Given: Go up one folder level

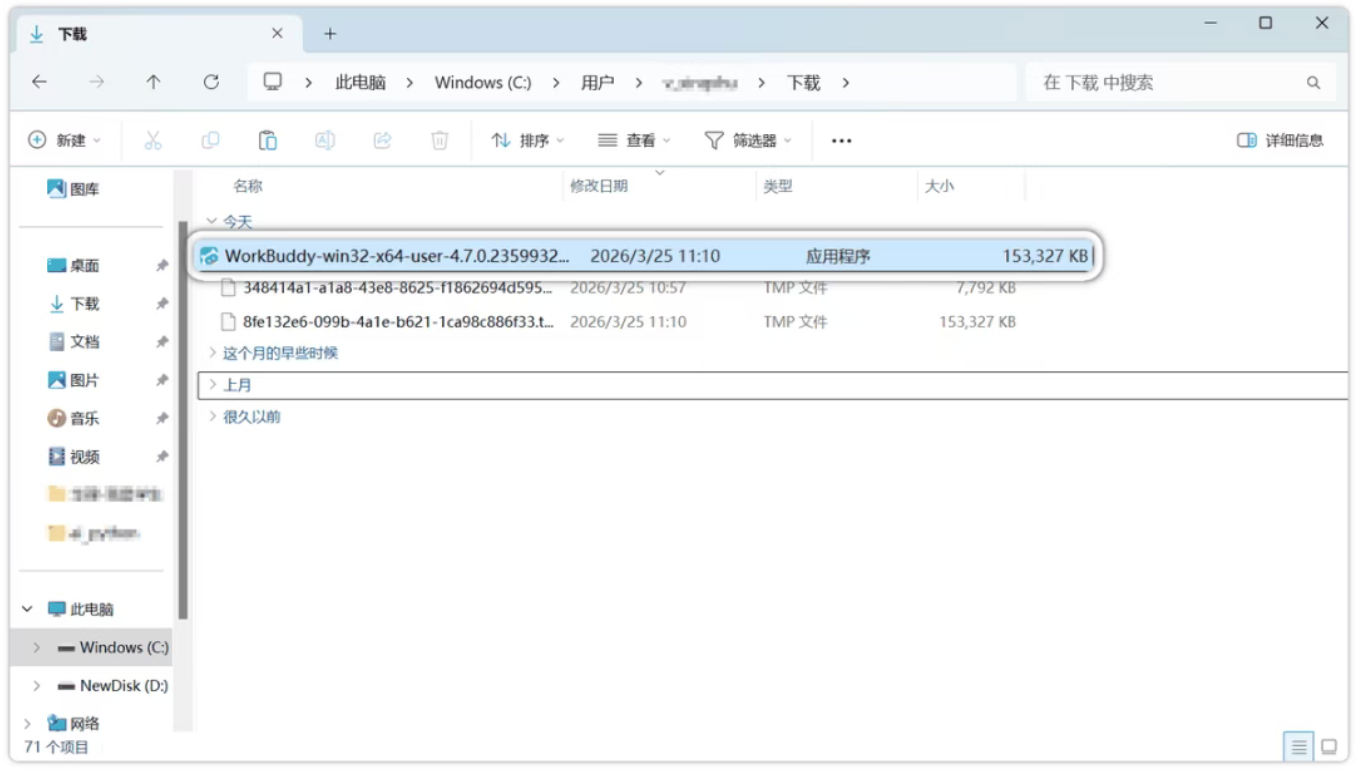Looking at the screenshot, I should 153,83.
